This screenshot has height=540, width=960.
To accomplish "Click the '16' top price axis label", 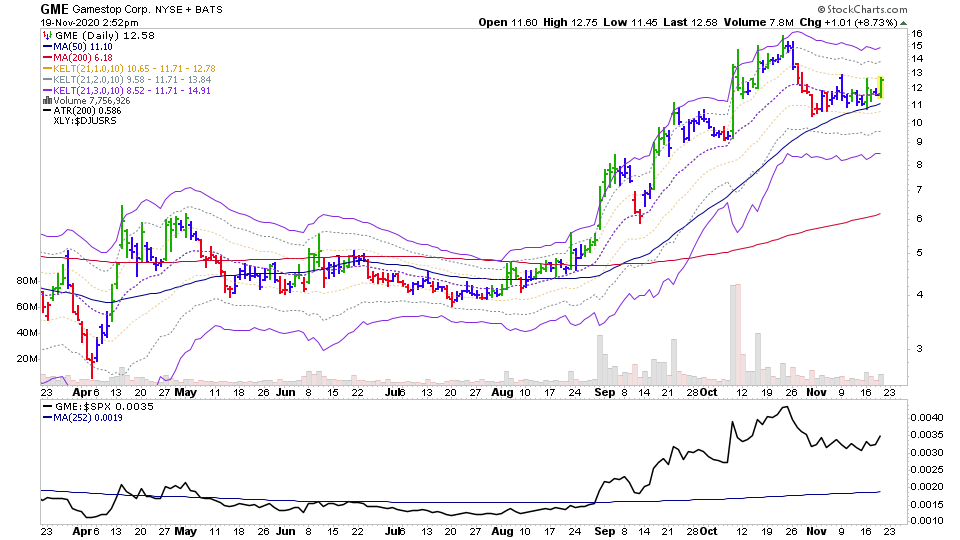I will (917, 34).
